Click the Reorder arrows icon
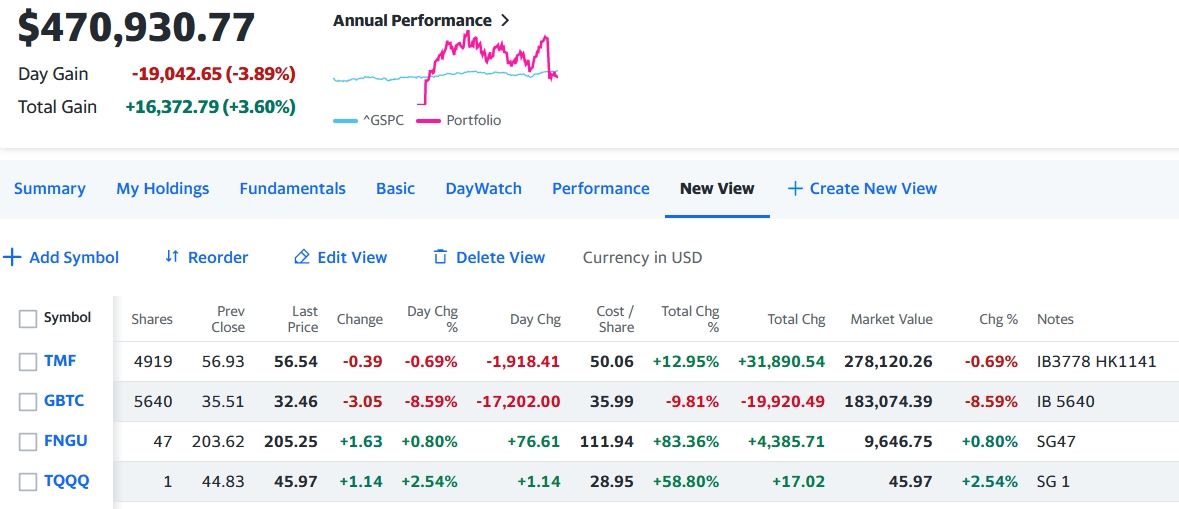 click(172, 257)
